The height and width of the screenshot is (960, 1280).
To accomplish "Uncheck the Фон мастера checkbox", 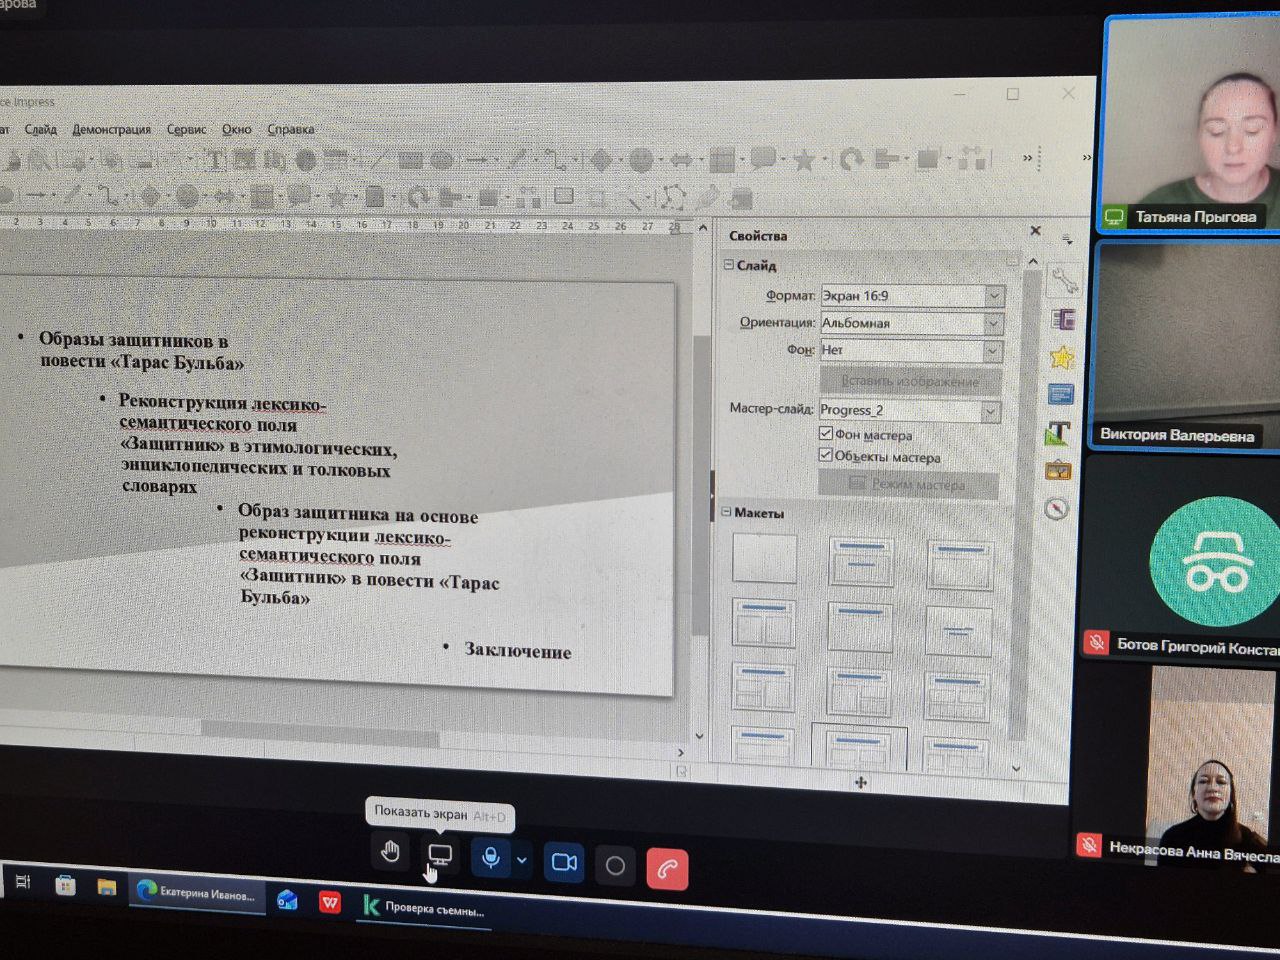I will tap(826, 434).
